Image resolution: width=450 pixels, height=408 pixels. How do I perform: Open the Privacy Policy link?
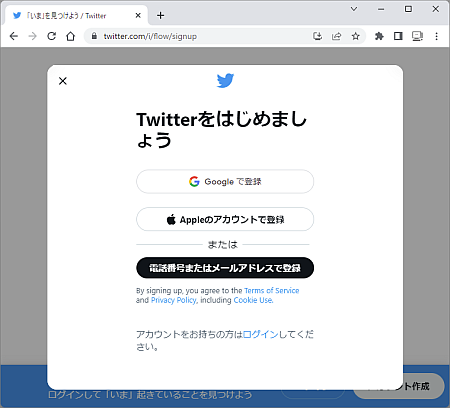pos(174,300)
